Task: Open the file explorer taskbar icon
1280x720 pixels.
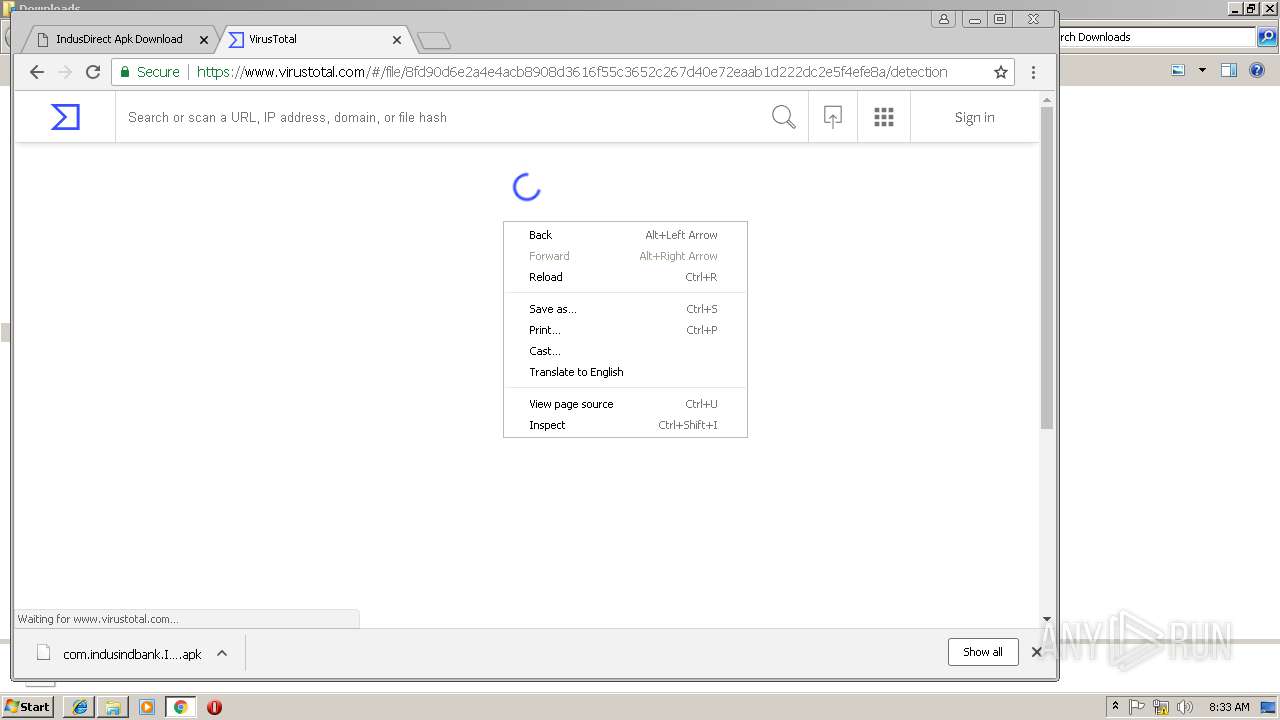Action: click(x=113, y=707)
